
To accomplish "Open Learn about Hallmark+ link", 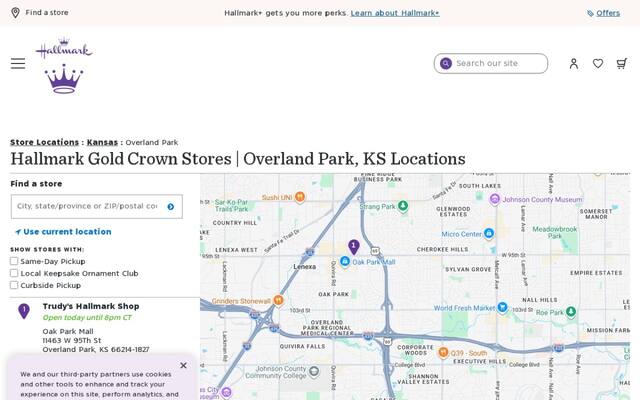I will click(x=395, y=13).
